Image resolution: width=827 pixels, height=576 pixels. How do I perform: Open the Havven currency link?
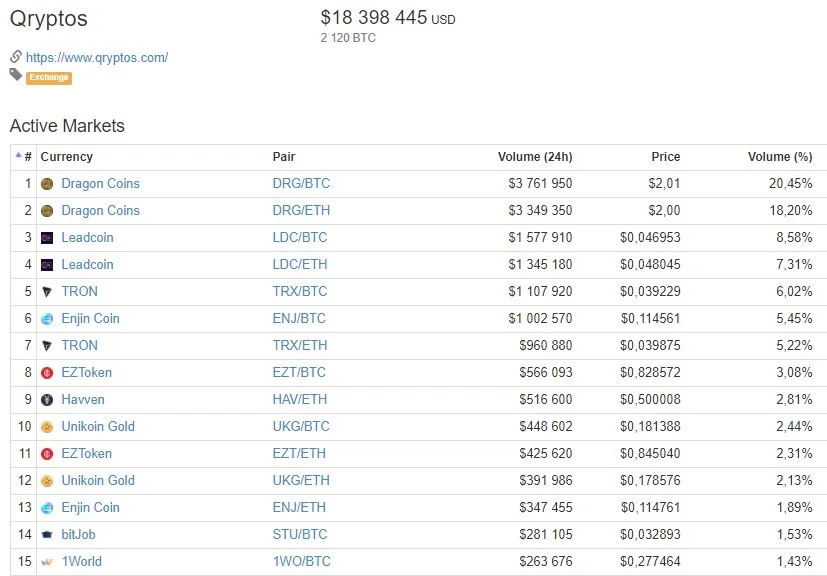tap(83, 399)
